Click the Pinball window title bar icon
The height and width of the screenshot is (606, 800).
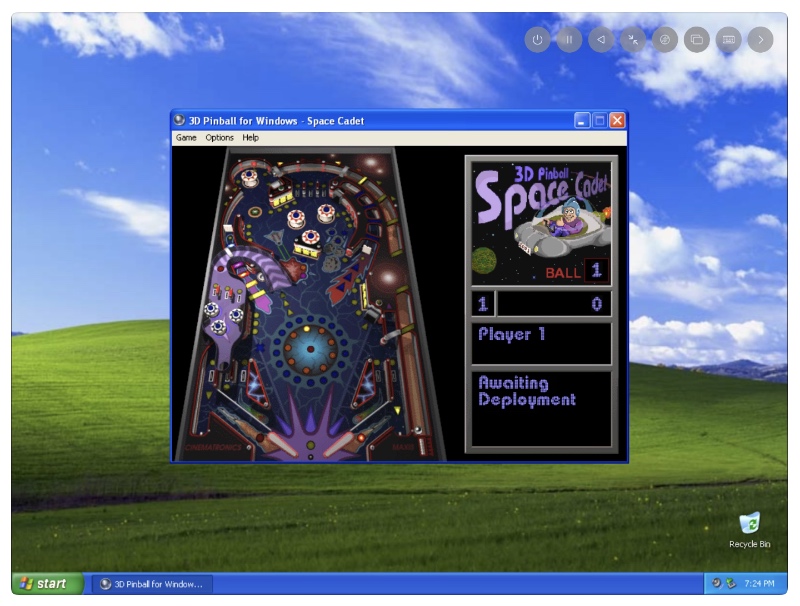coord(179,120)
